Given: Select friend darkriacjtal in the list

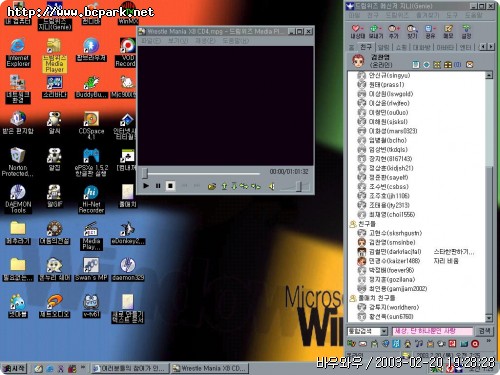Looking at the screenshot, I should 389,252.
